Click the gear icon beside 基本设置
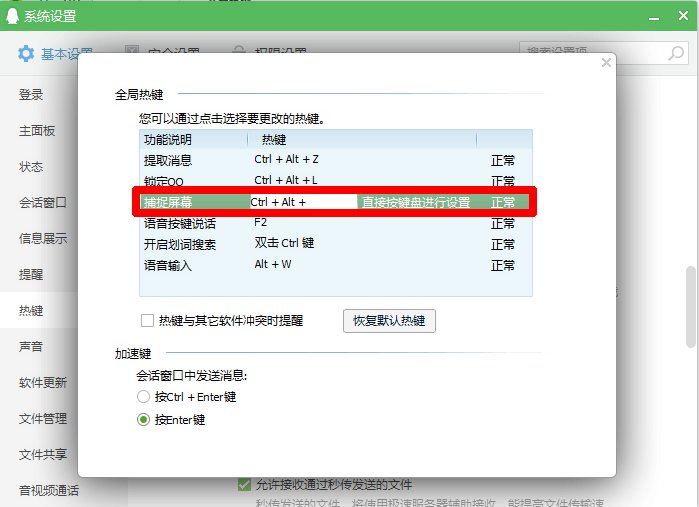699x507 pixels. click(26, 54)
